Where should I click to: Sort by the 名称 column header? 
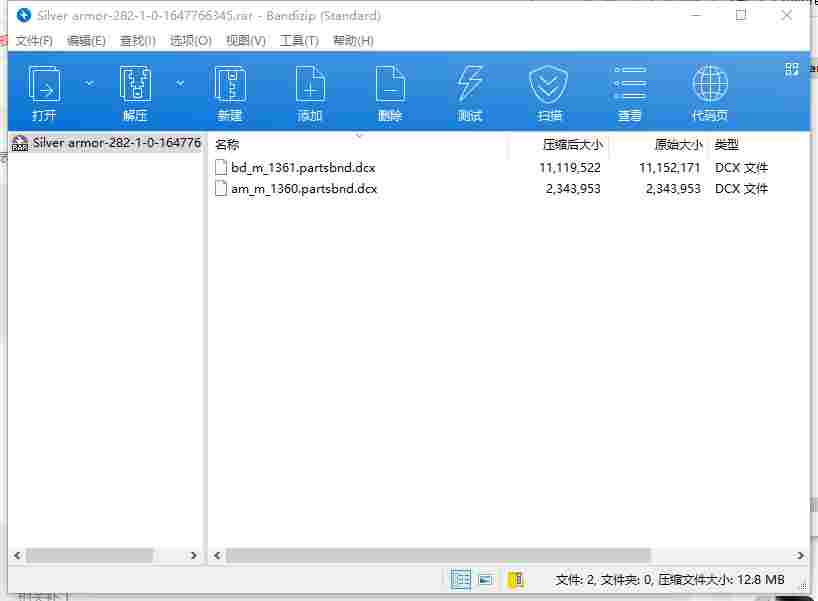358,145
